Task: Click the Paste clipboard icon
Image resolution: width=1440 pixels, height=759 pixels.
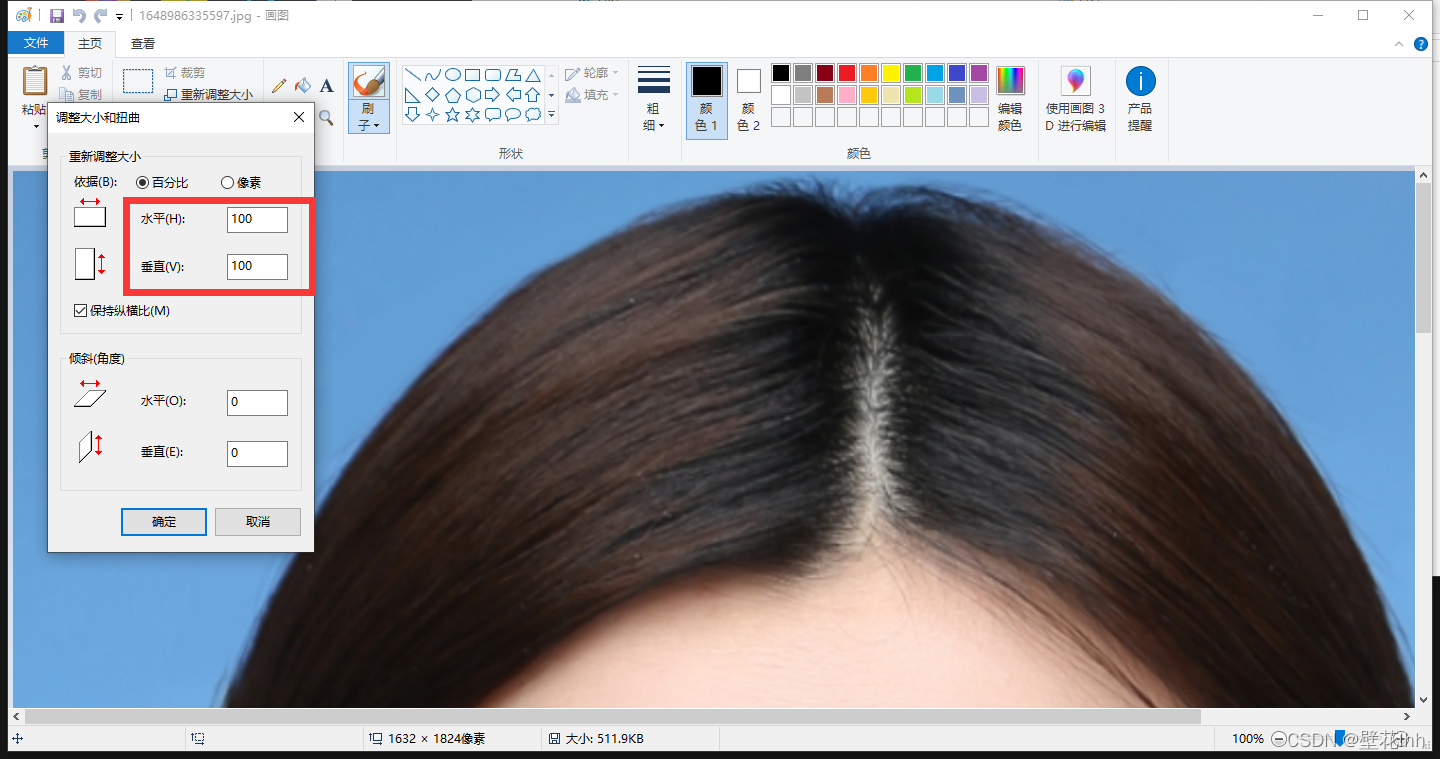Action: tap(35, 80)
